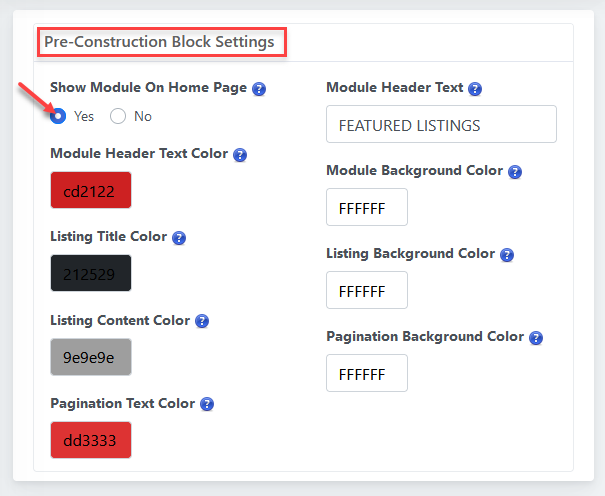Click help icon beside Listing Content Color
This screenshot has width=605, height=496.
(202, 321)
